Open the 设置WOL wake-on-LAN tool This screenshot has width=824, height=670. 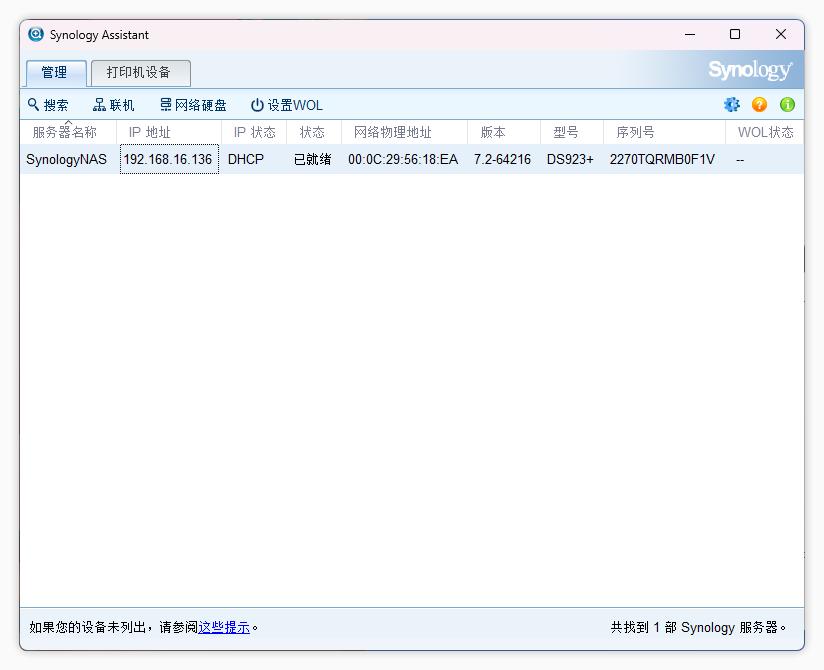pyautogui.click(x=286, y=105)
